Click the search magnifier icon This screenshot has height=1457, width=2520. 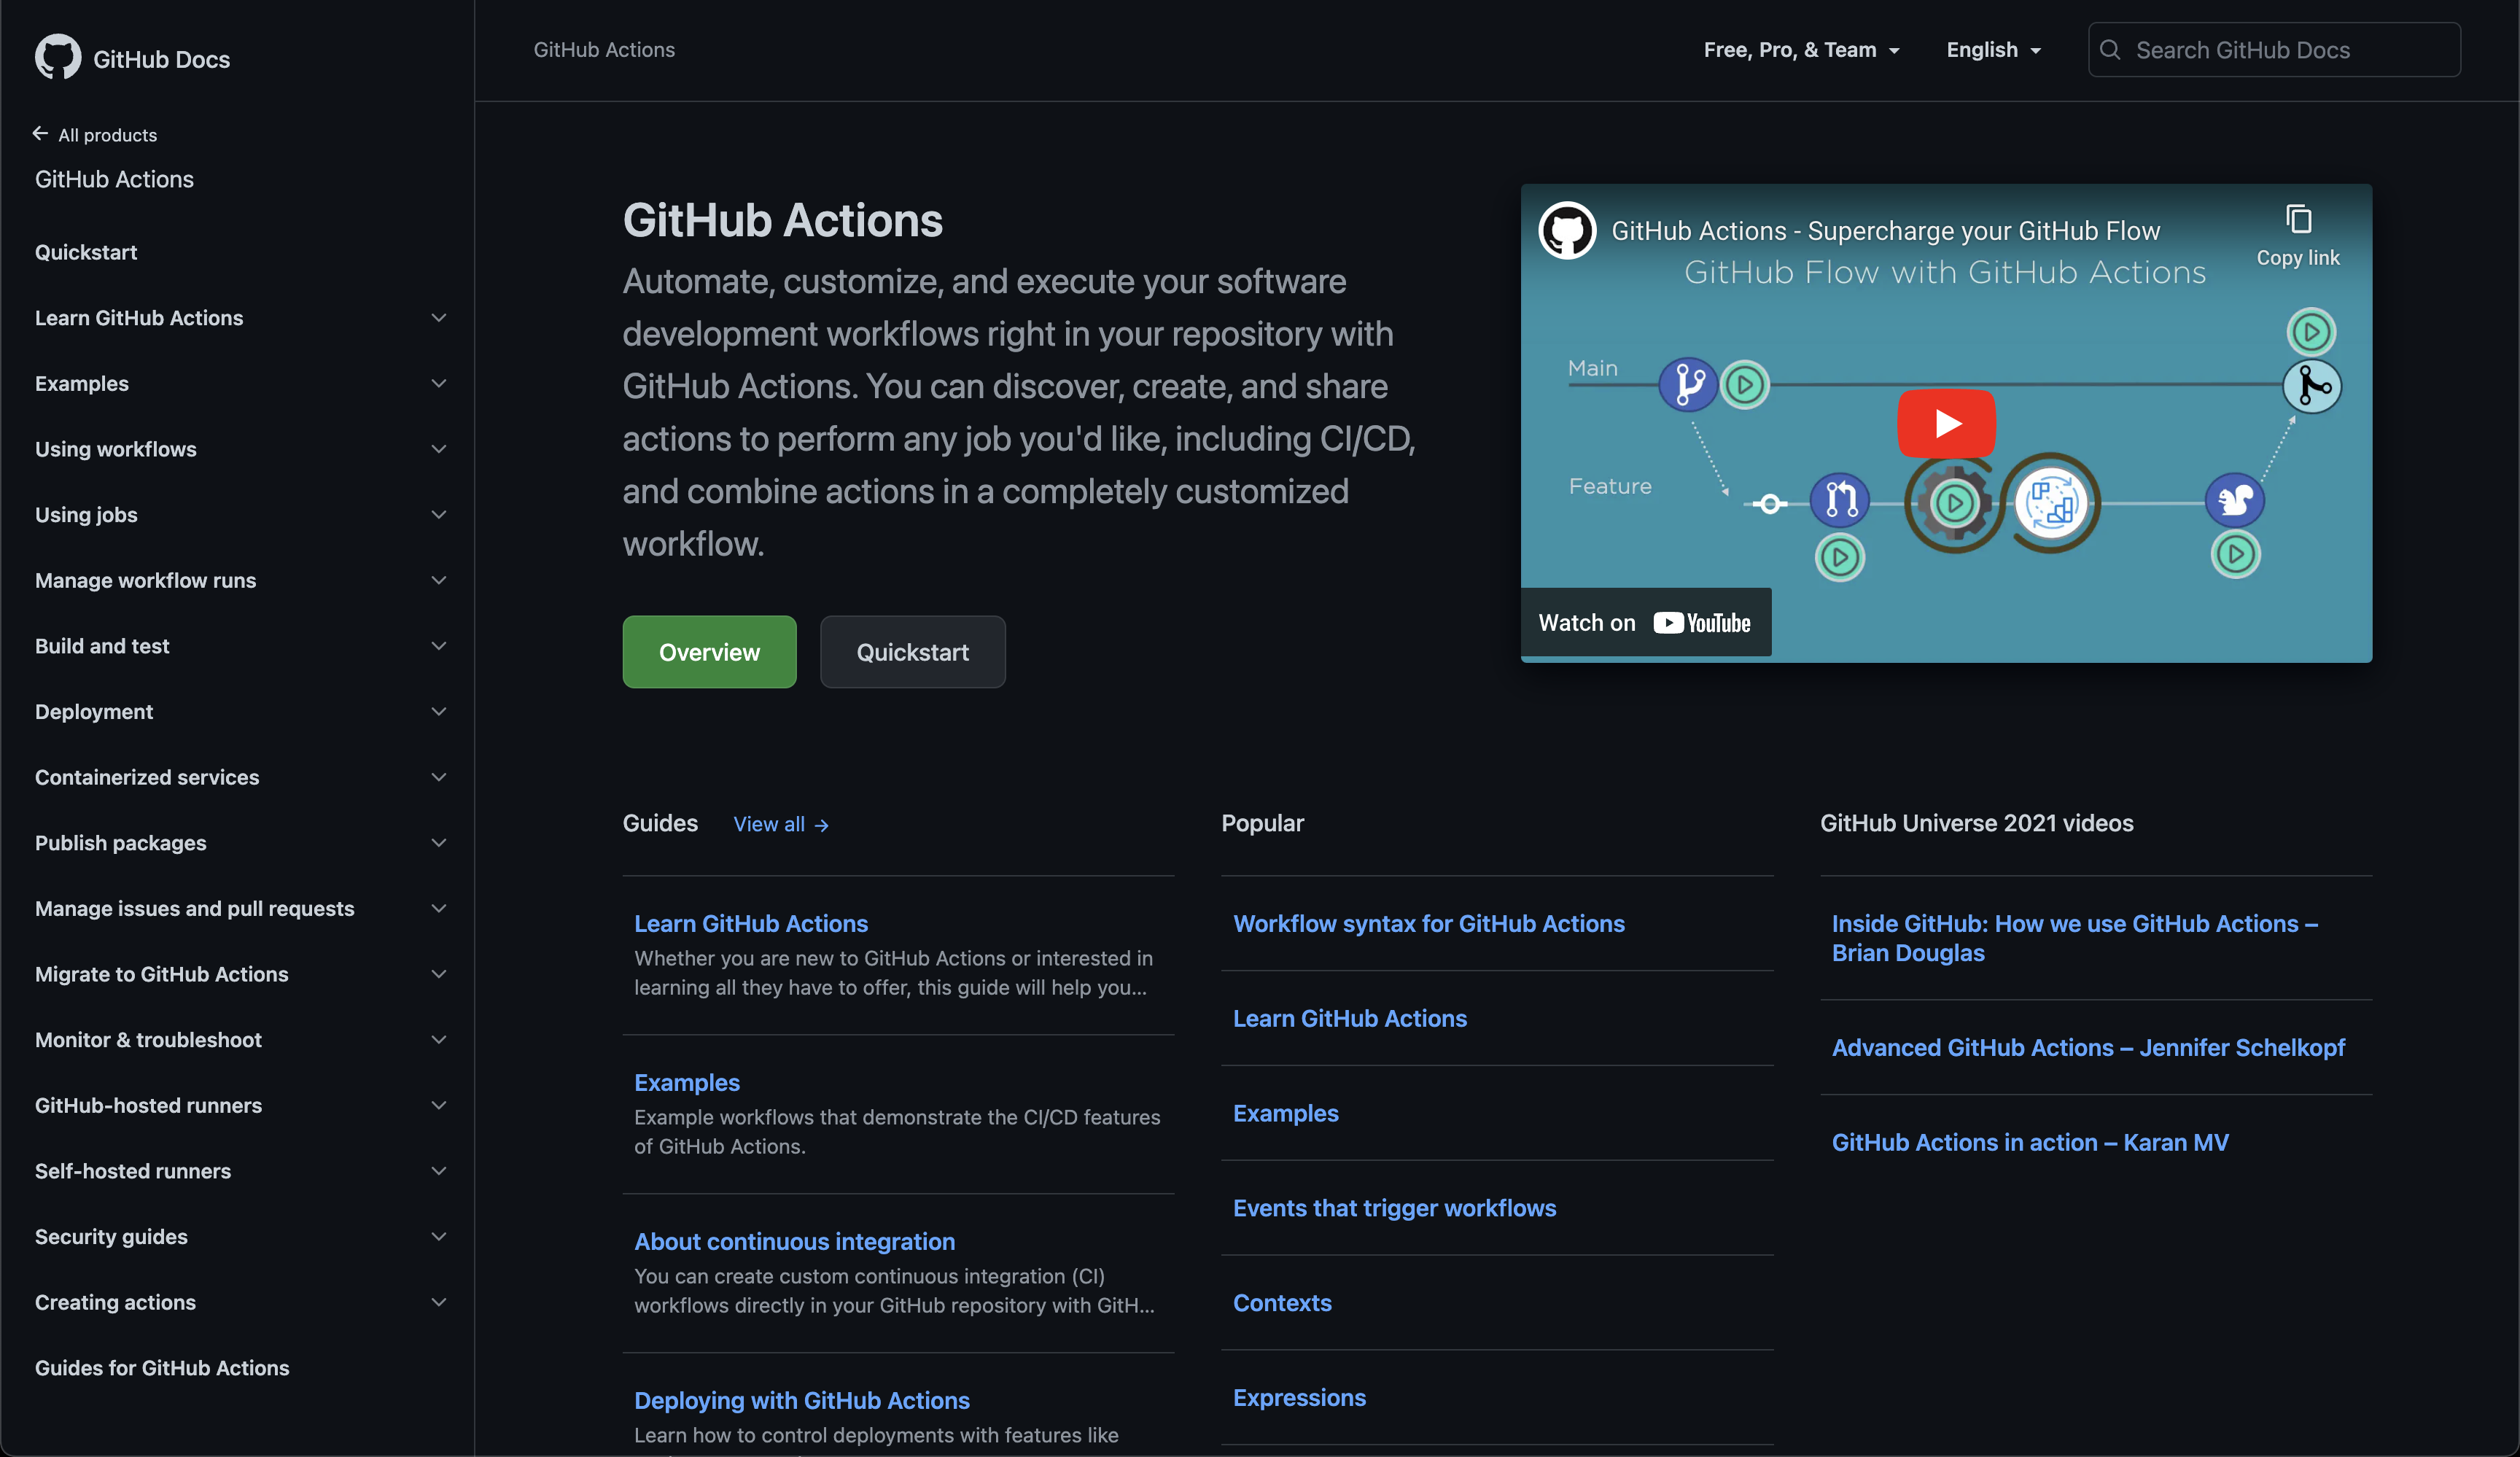click(x=2110, y=50)
